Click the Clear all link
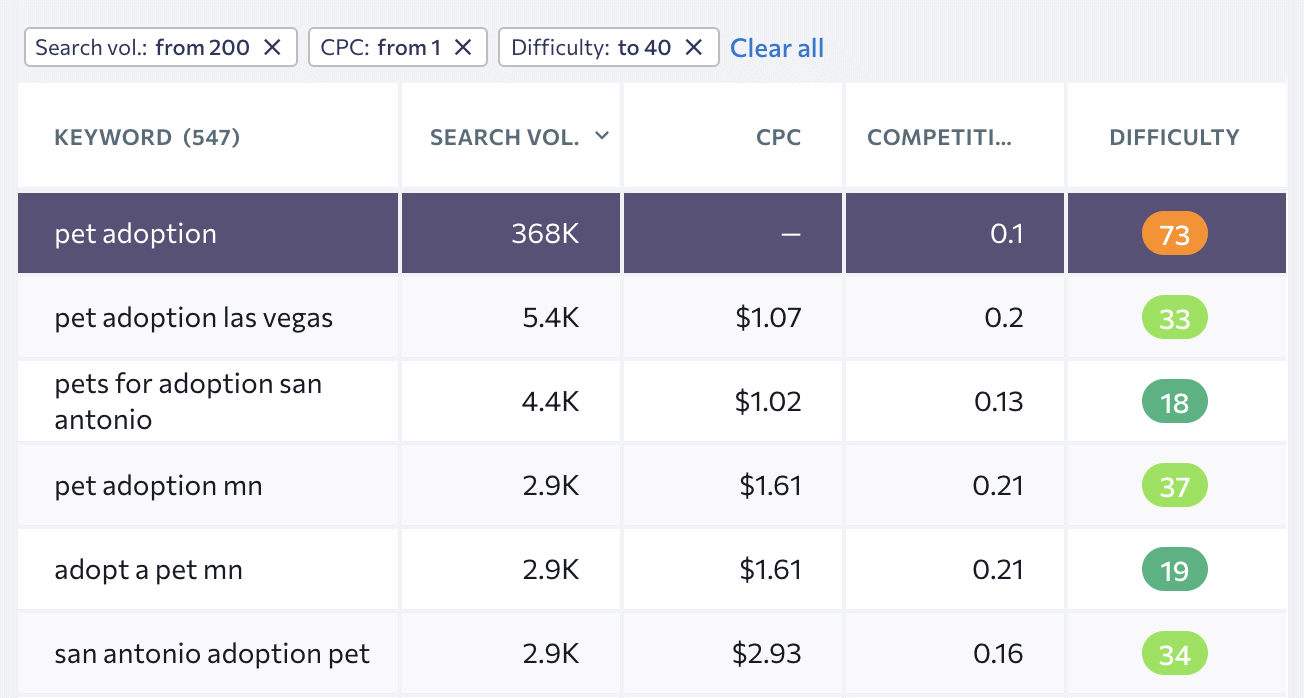This screenshot has width=1304, height=698. coord(777,48)
